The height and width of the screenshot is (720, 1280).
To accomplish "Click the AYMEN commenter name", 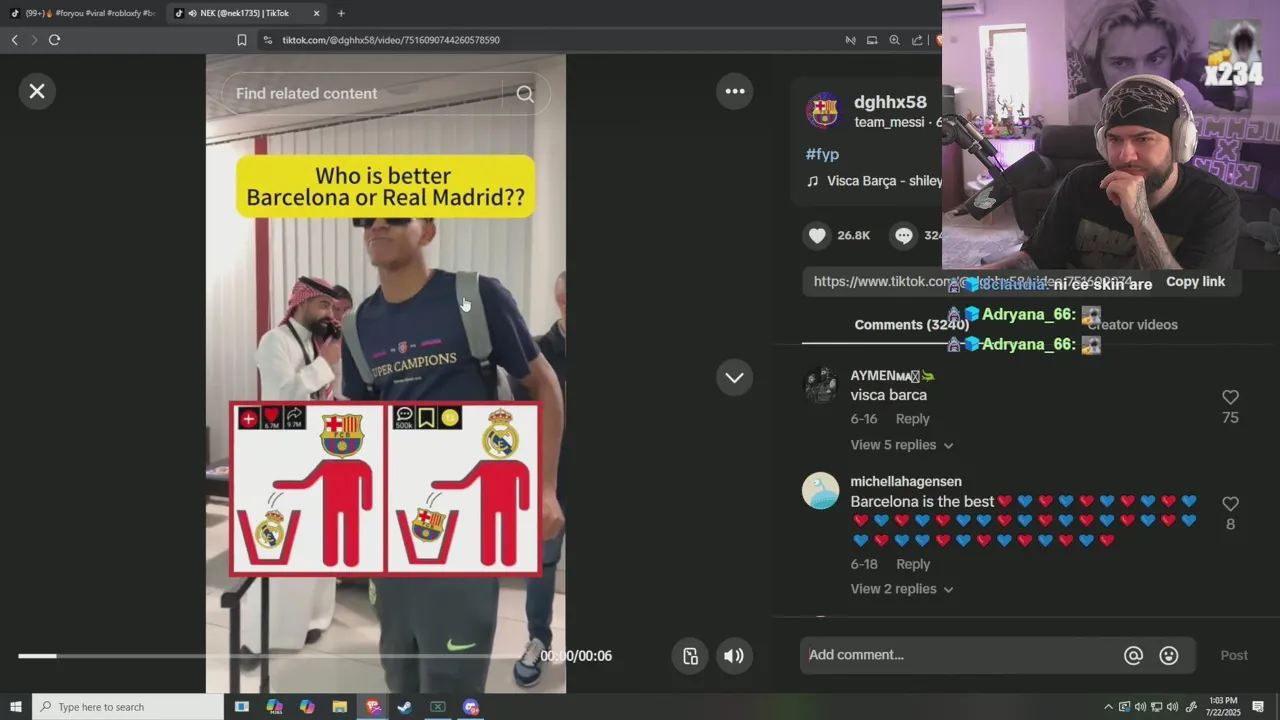I will click(x=892, y=376).
